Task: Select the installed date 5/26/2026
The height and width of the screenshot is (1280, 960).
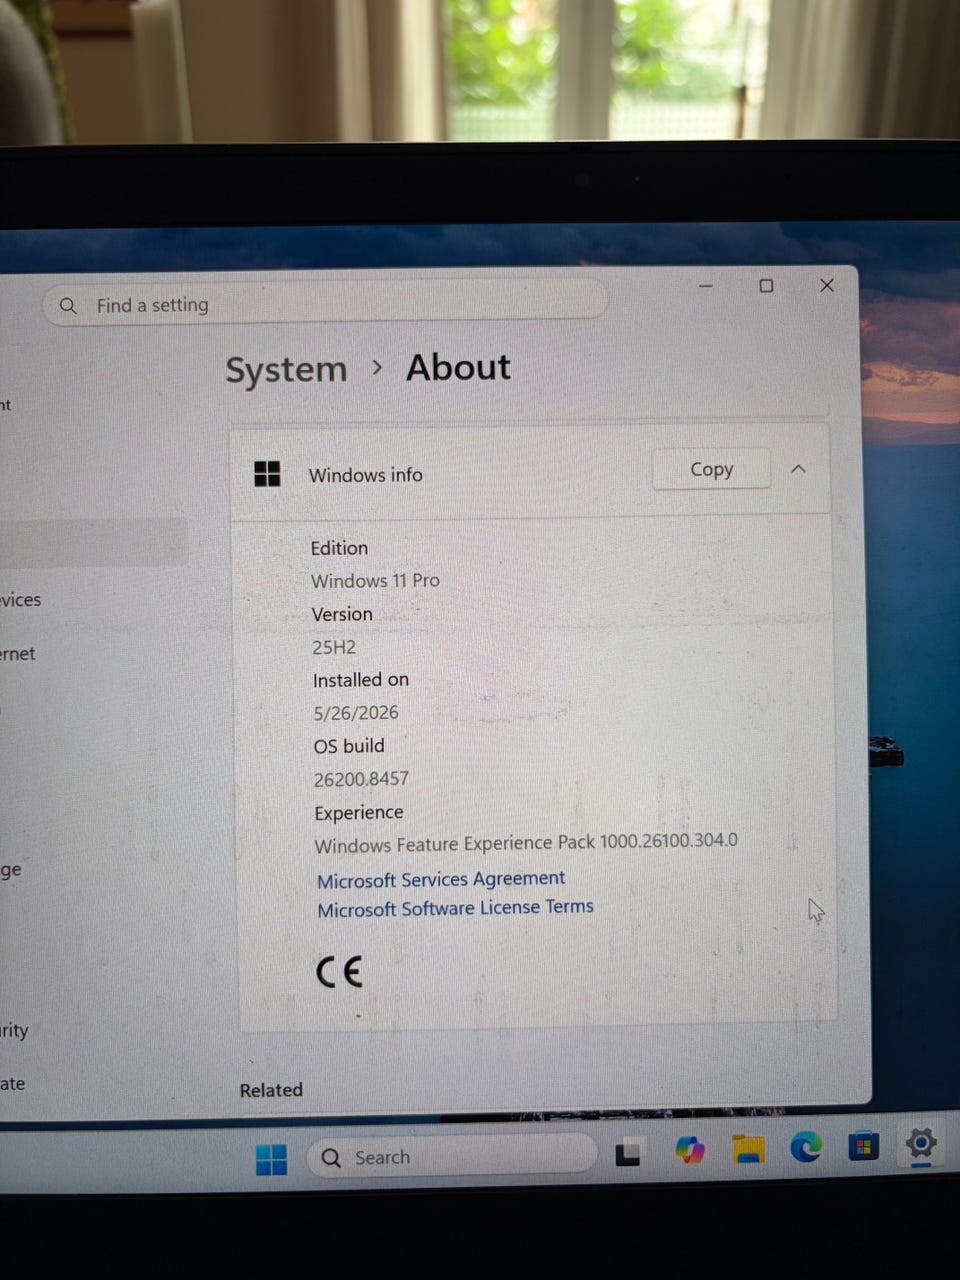Action: tap(356, 713)
